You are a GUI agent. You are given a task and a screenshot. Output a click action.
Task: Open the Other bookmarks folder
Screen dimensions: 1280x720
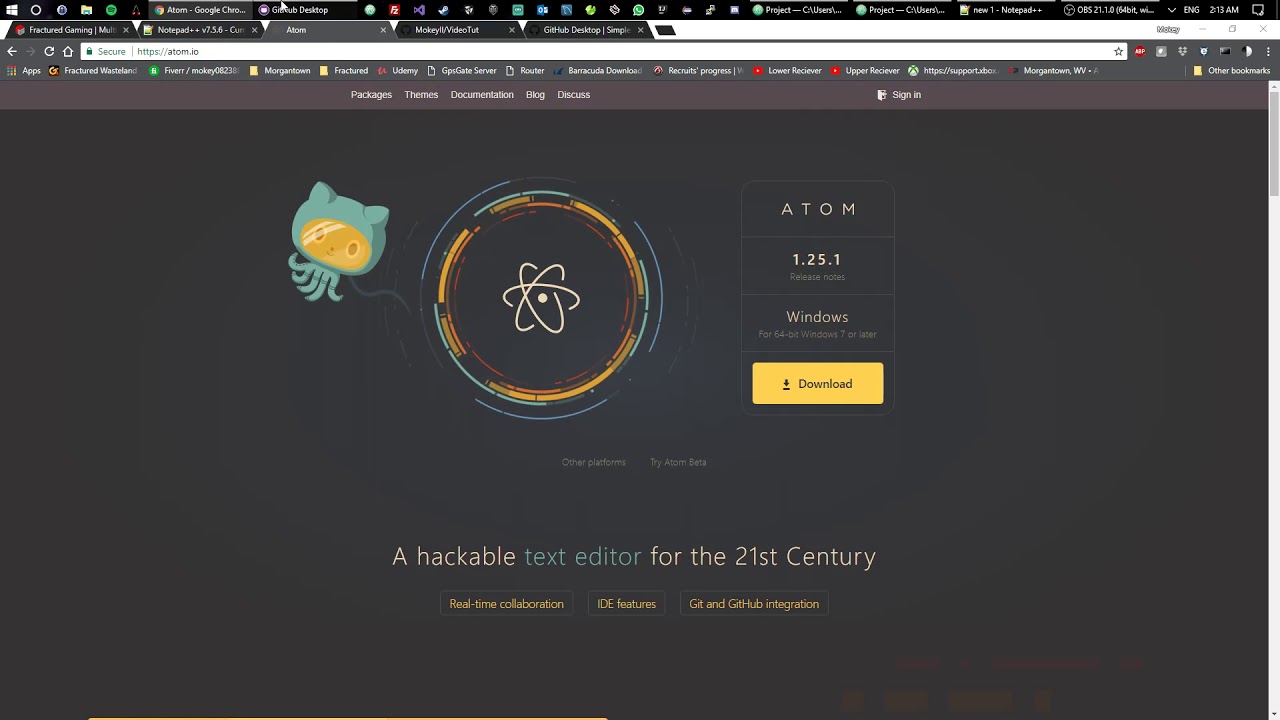point(1231,71)
